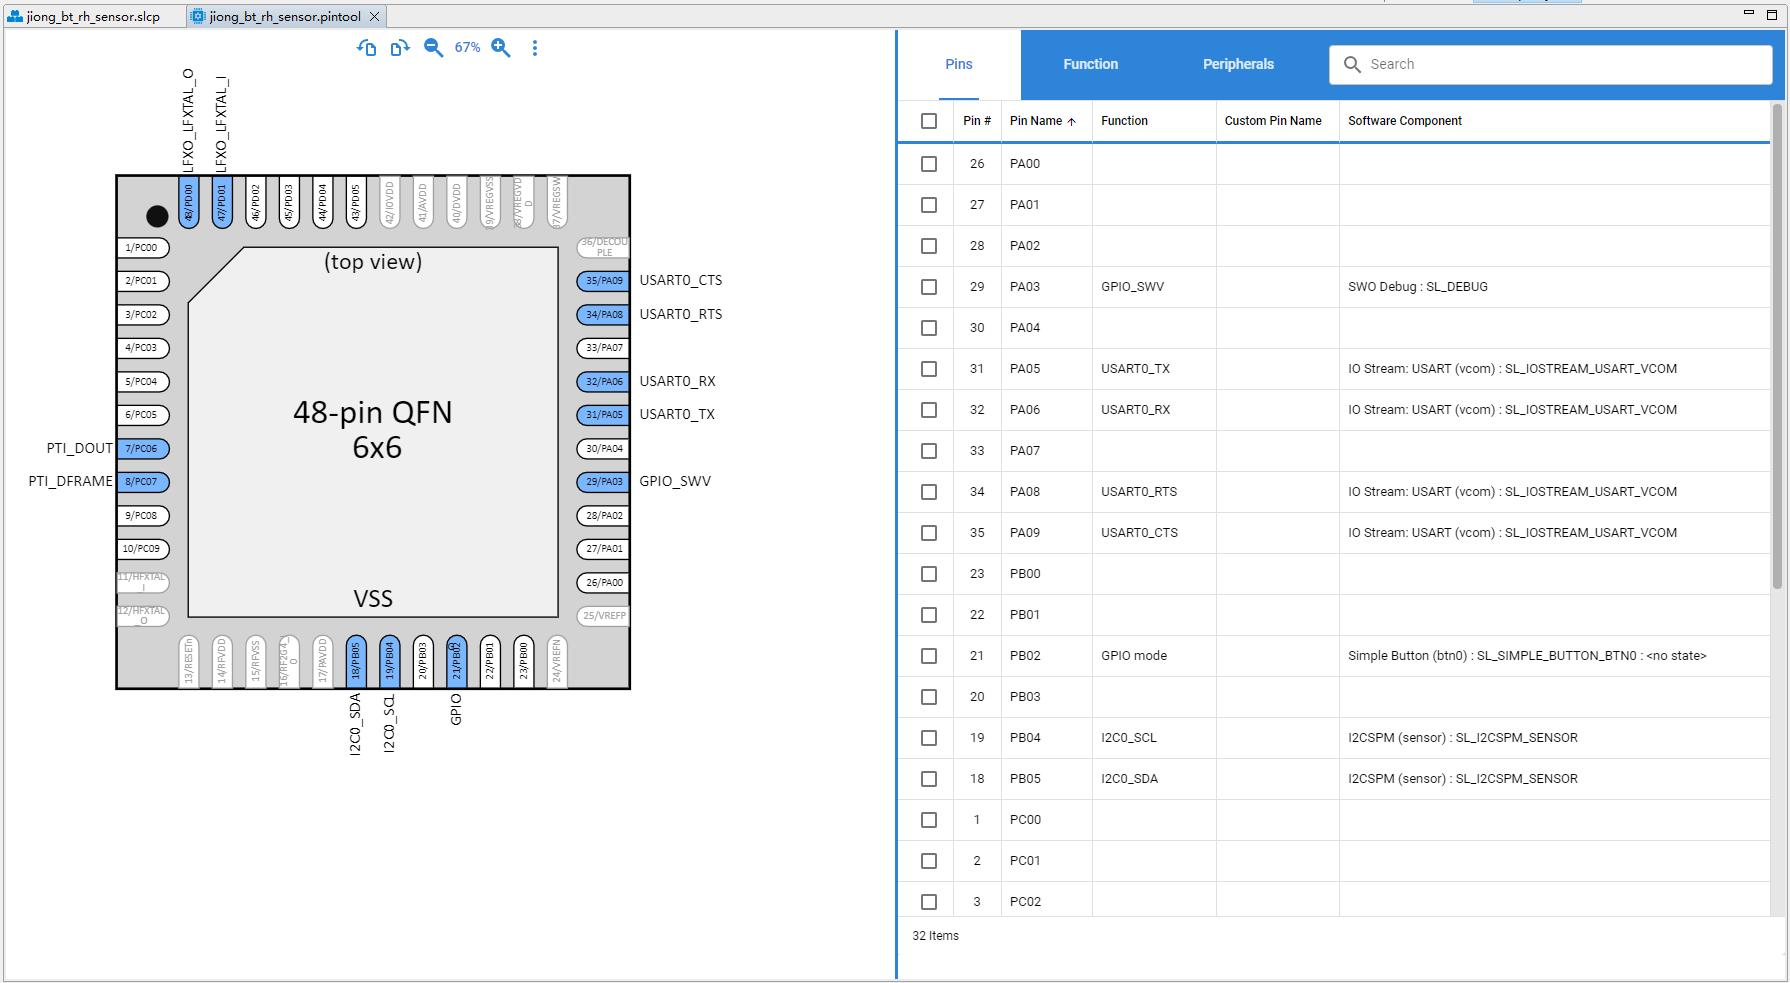Image resolution: width=1790 pixels, height=983 pixels.
Task: Close the jiong_bt_rh_sensor.pintool tab
Action: tap(374, 17)
